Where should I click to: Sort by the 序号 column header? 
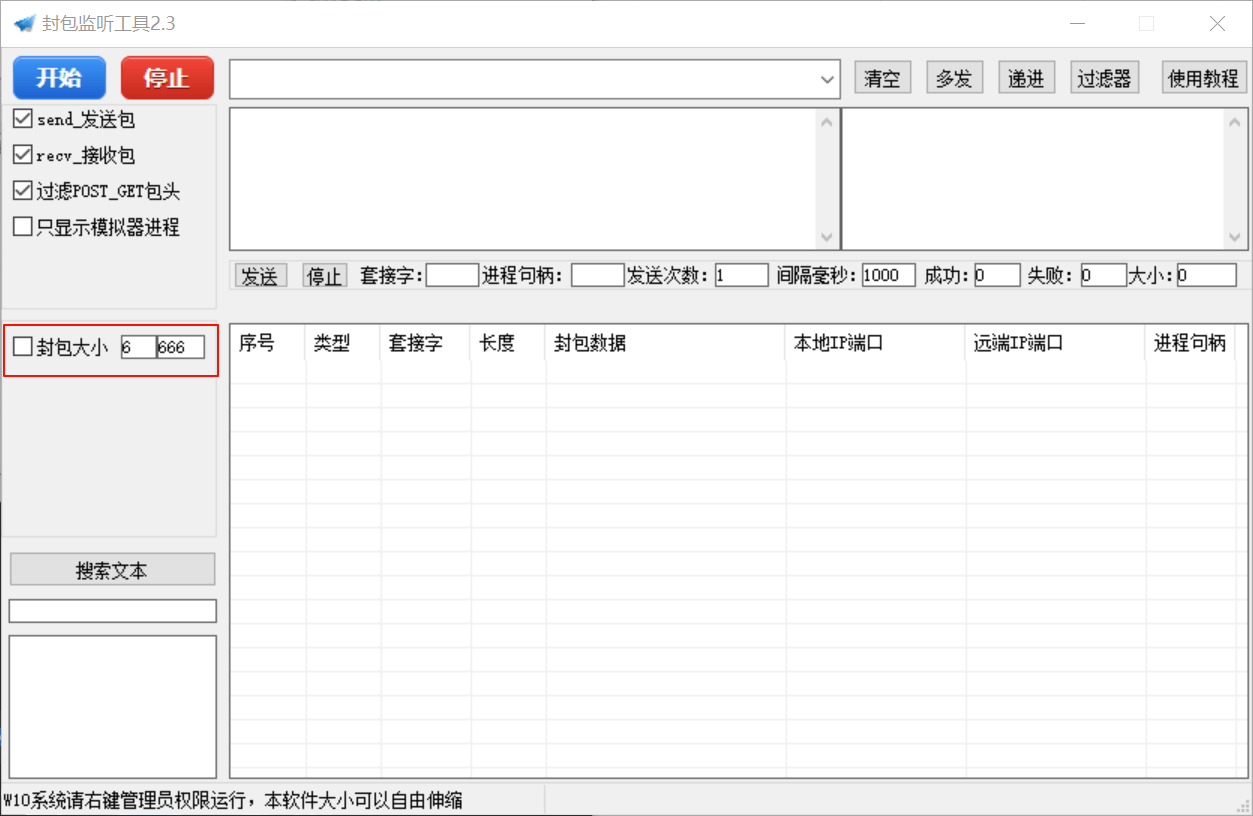pyautogui.click(x=268, y=343)
